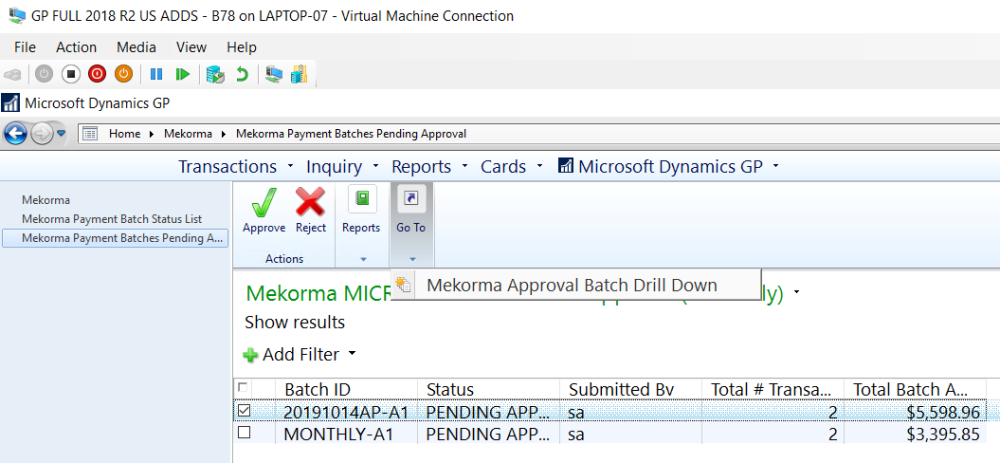Open the Add Filter dropdown
Screen dimensions: 1000x463
pos(300,354)
